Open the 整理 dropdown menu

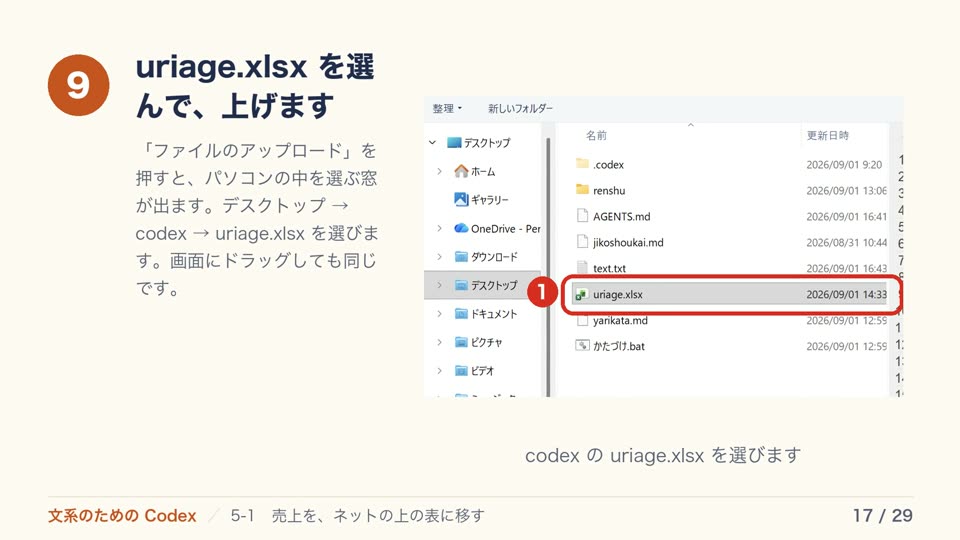pyautogui.click(x=447, y=108)
